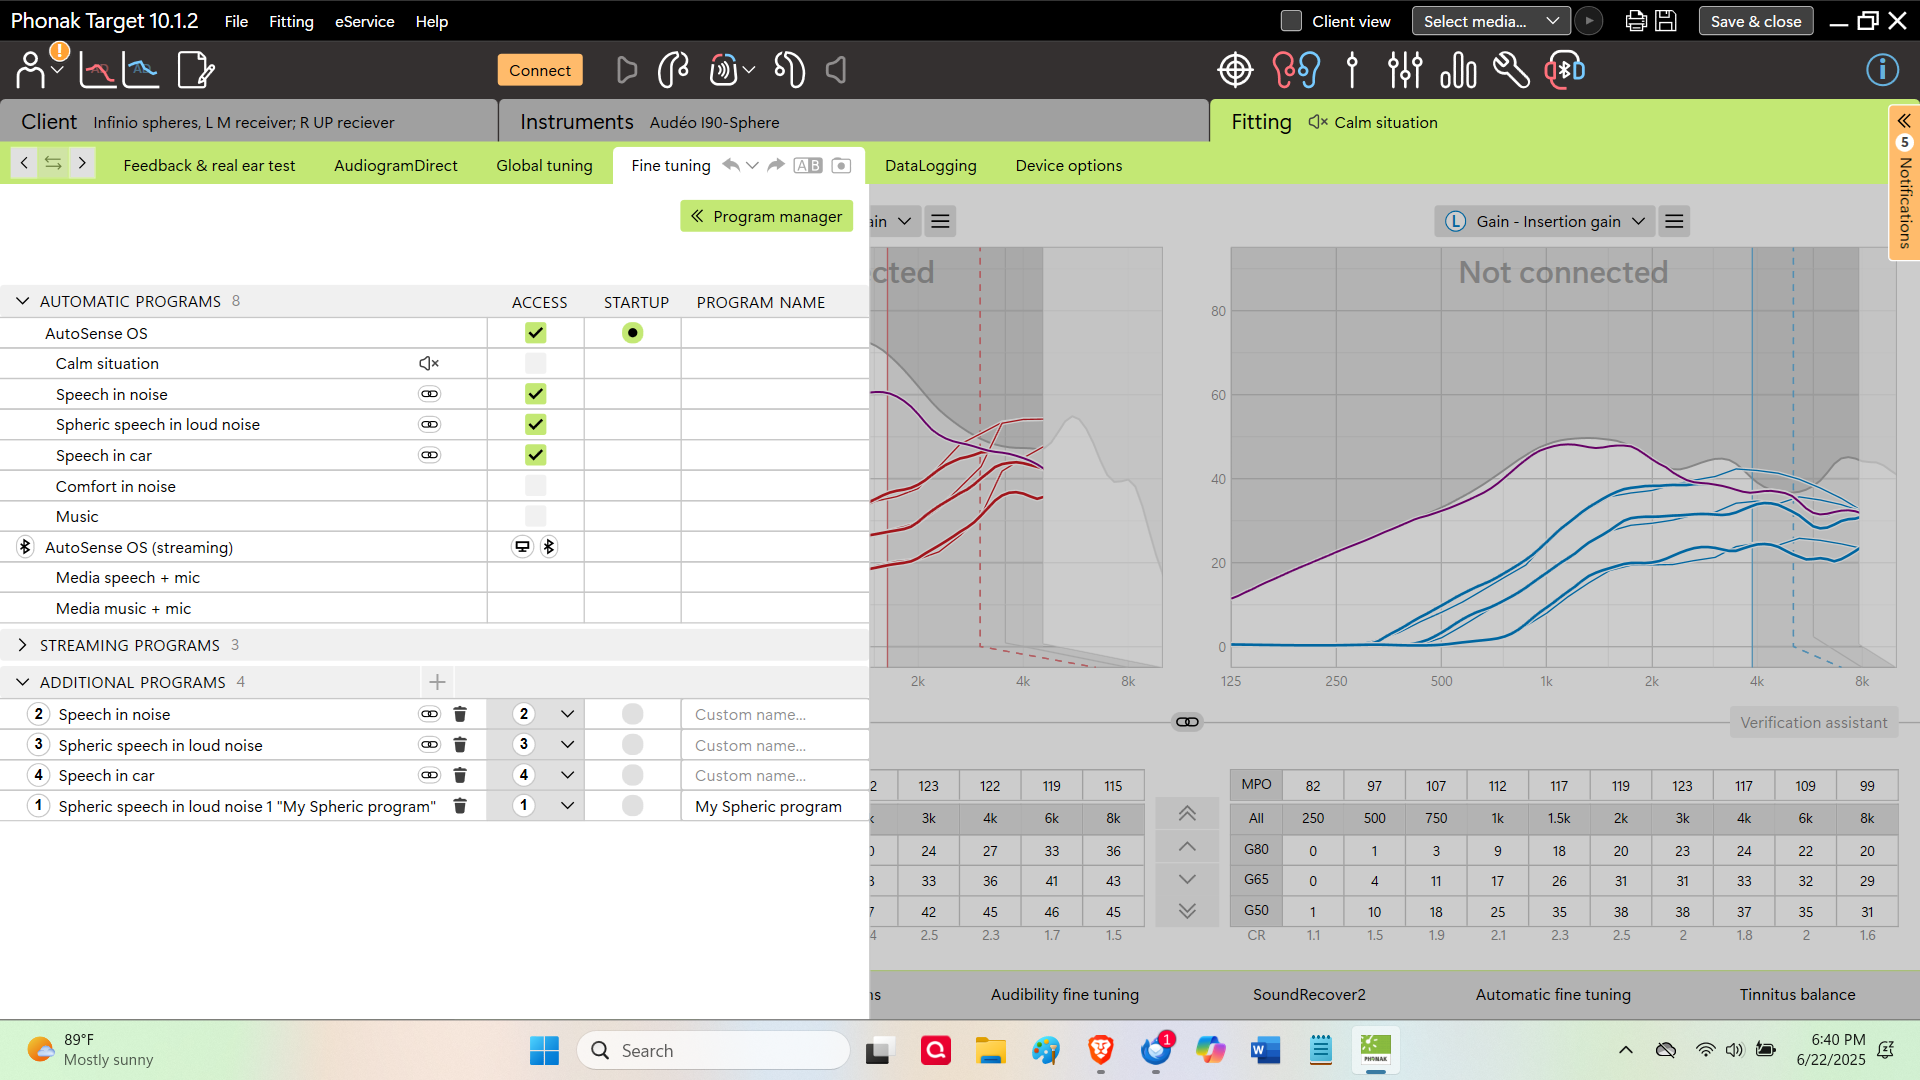The height and width of the screenshot is (1080, 1920).
Task: Open Gain - Insertion gain dropdown
Action: click(x=1544, y=221)
